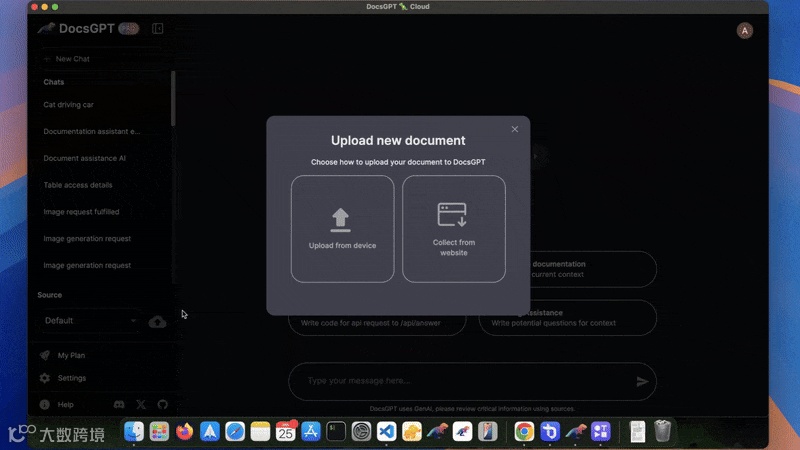
Task: Open the purple shapes app in dock
Action: point(601,432)
